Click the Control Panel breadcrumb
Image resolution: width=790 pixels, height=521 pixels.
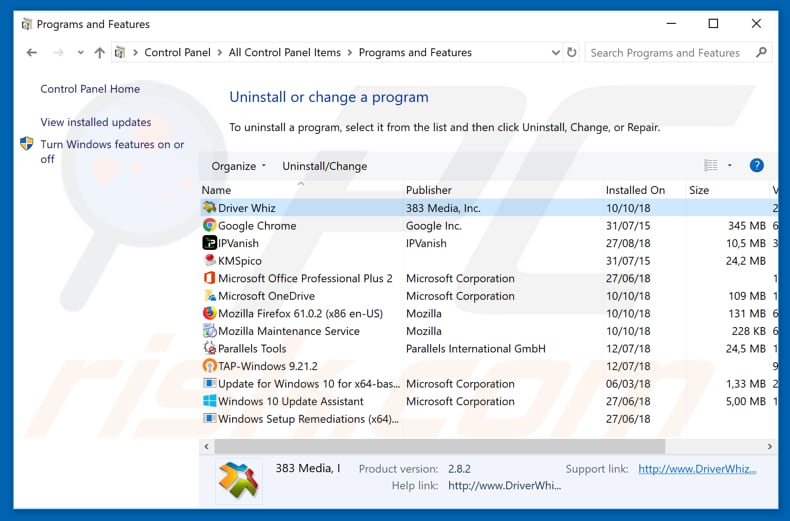click(177, 52)
